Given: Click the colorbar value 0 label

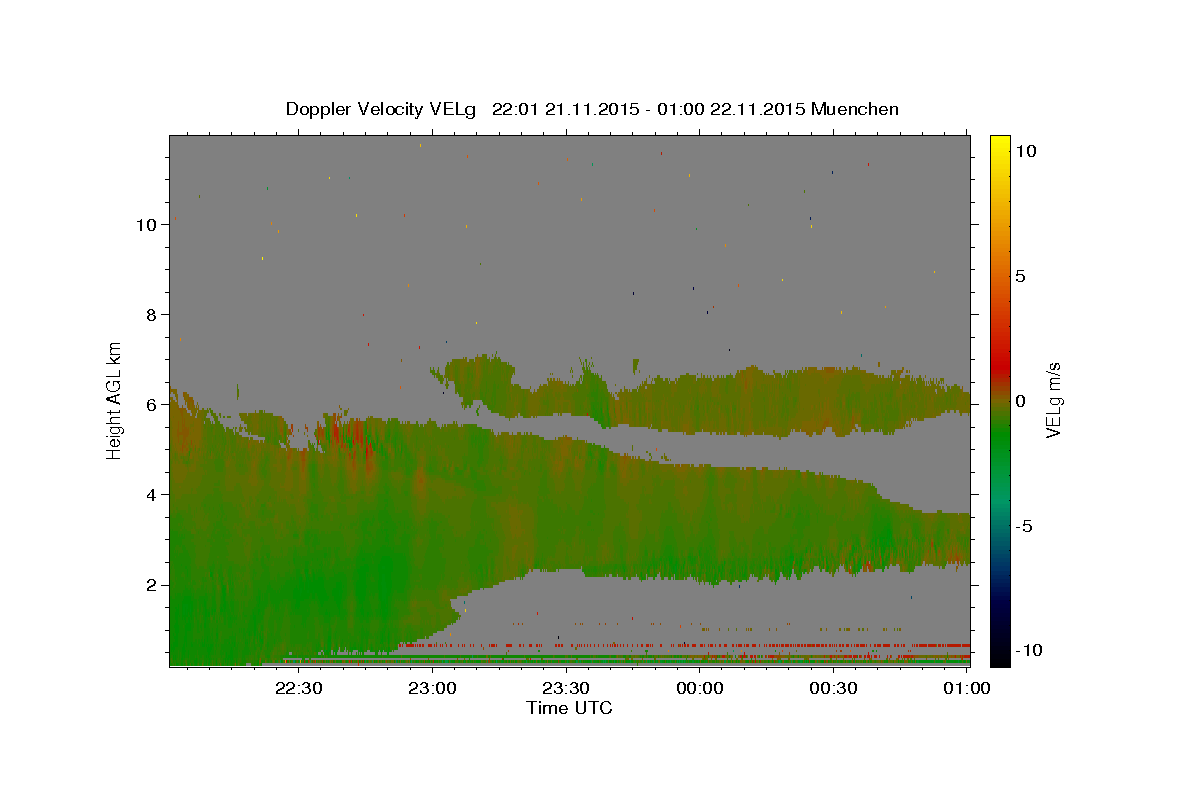Looking at the screenshot, I should pos(1021,401).
